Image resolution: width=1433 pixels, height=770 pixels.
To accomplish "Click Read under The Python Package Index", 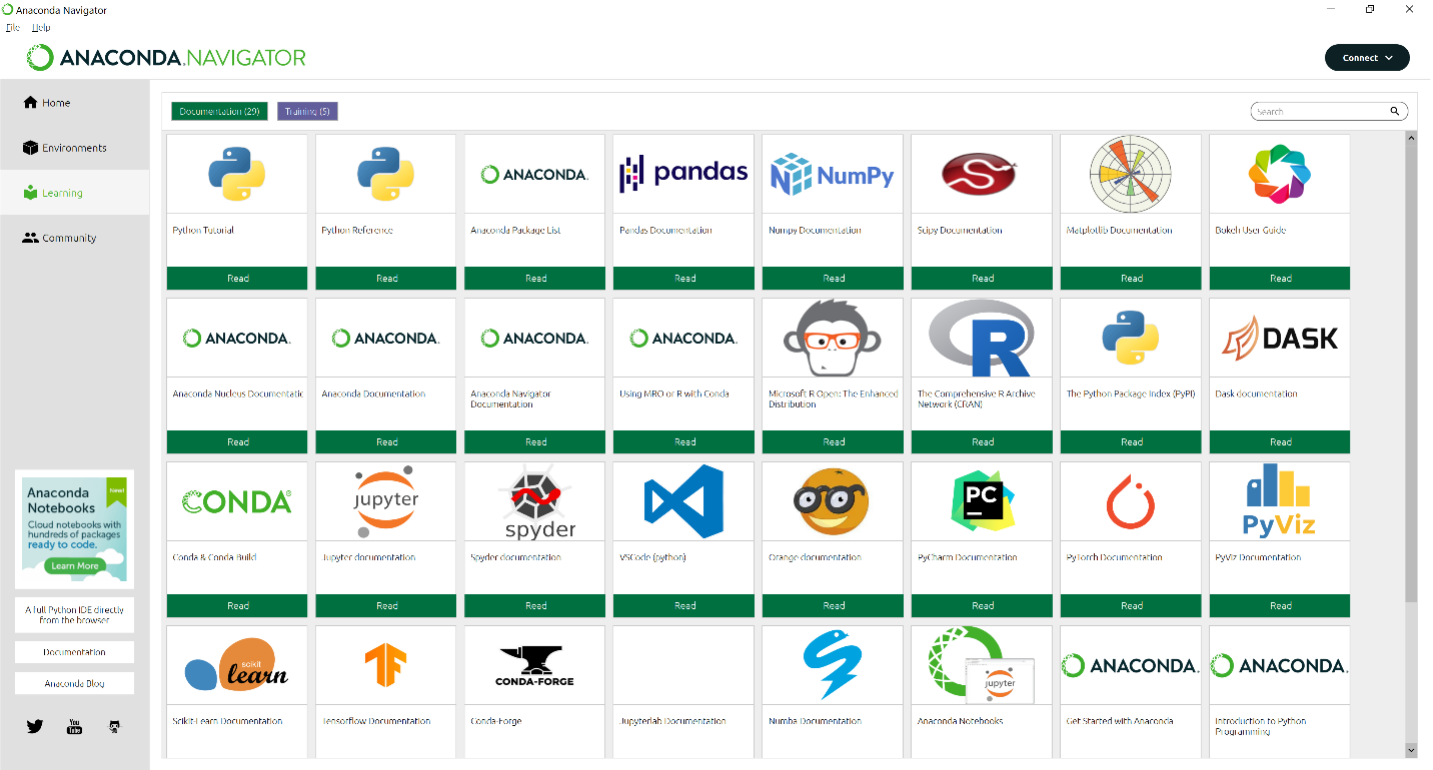I will tap(1131, 442).
